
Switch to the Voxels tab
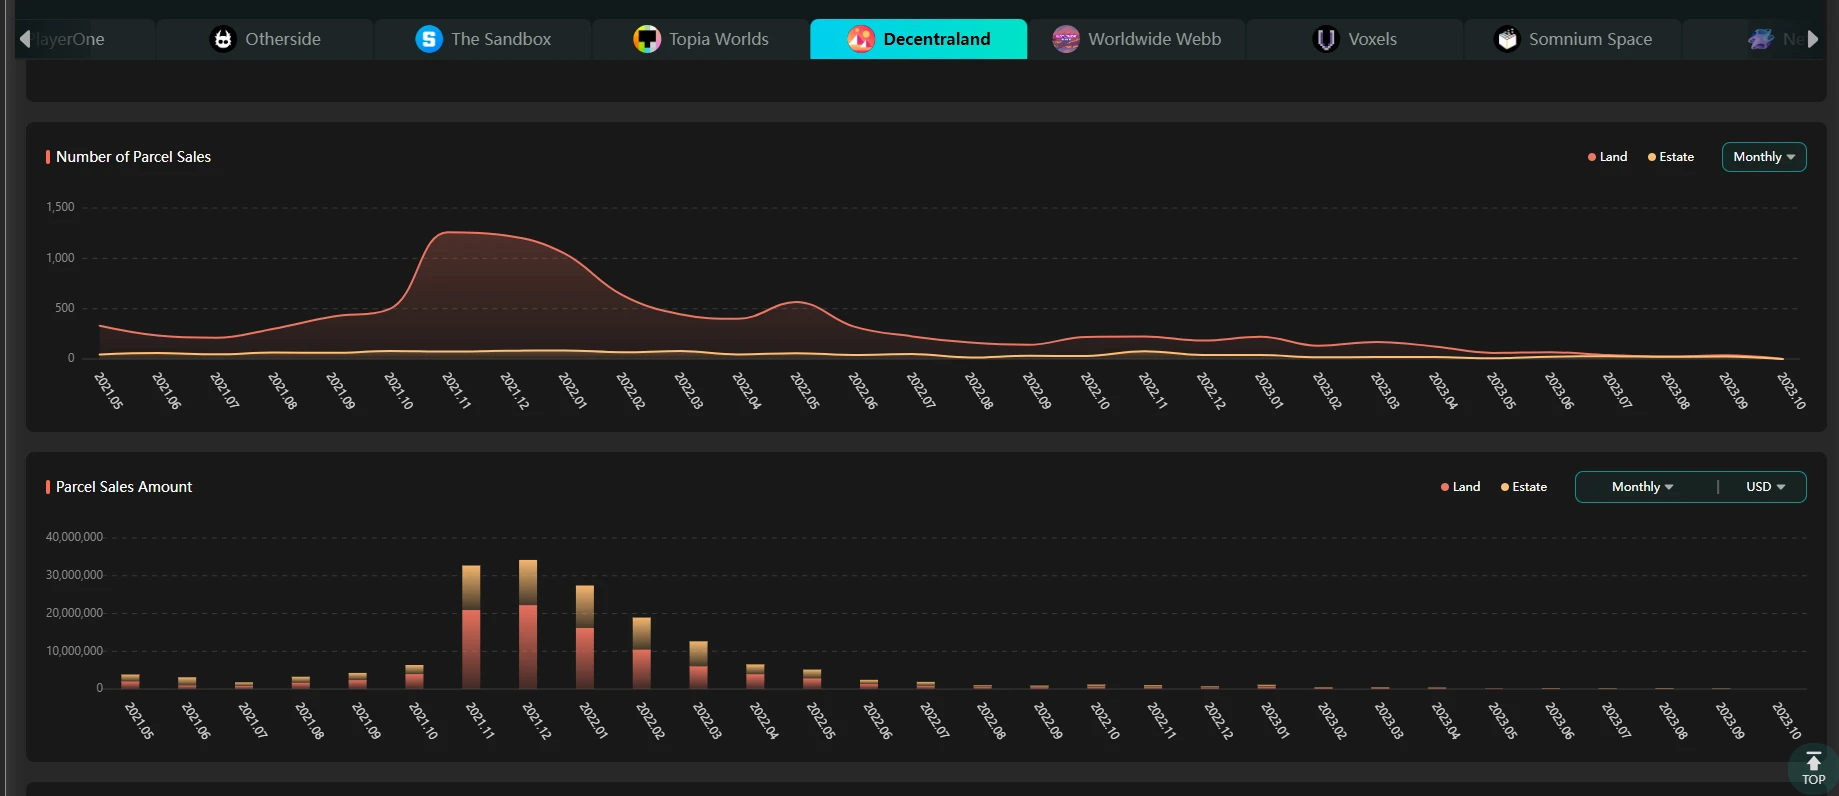click(x=1371, y=39)
